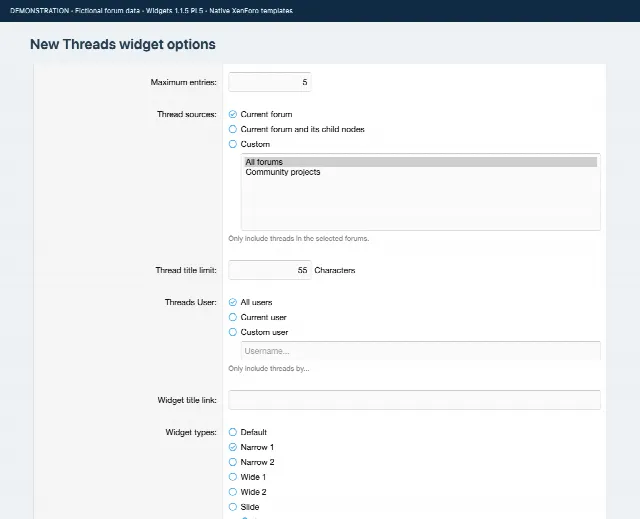Click the DEMONSTRATION header banner text
This screenshot has height=519, width=640.
tap(151, 11)
